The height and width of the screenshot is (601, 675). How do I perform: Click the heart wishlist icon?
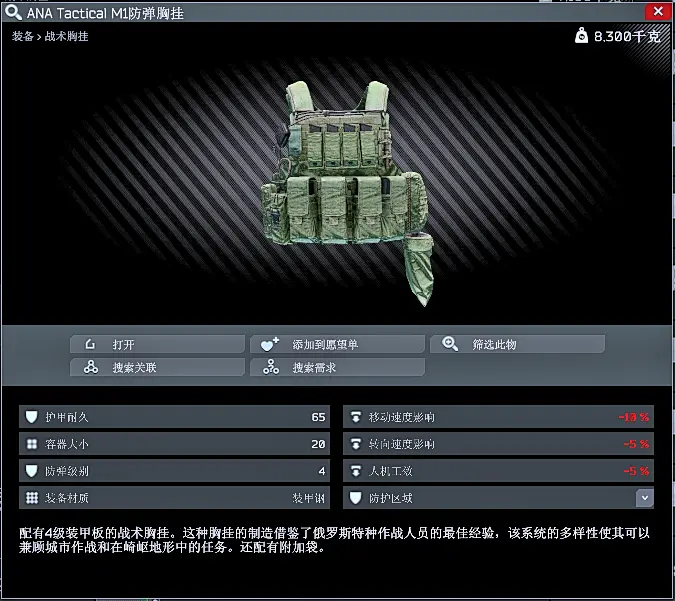pos(270,344)
